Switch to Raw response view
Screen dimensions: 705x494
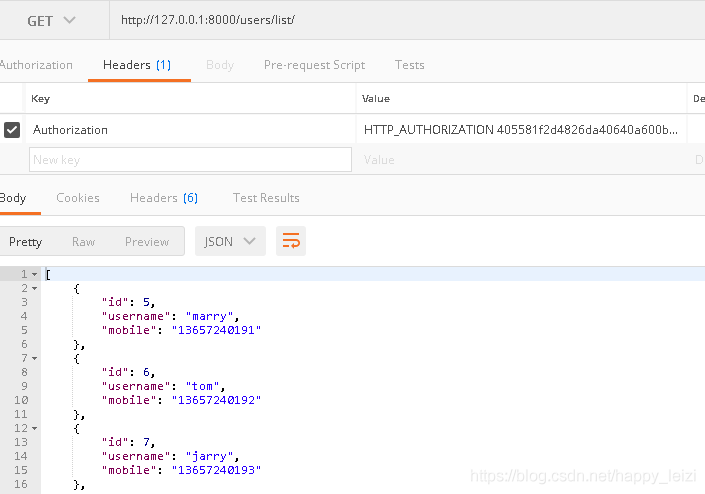coord(84,241)
